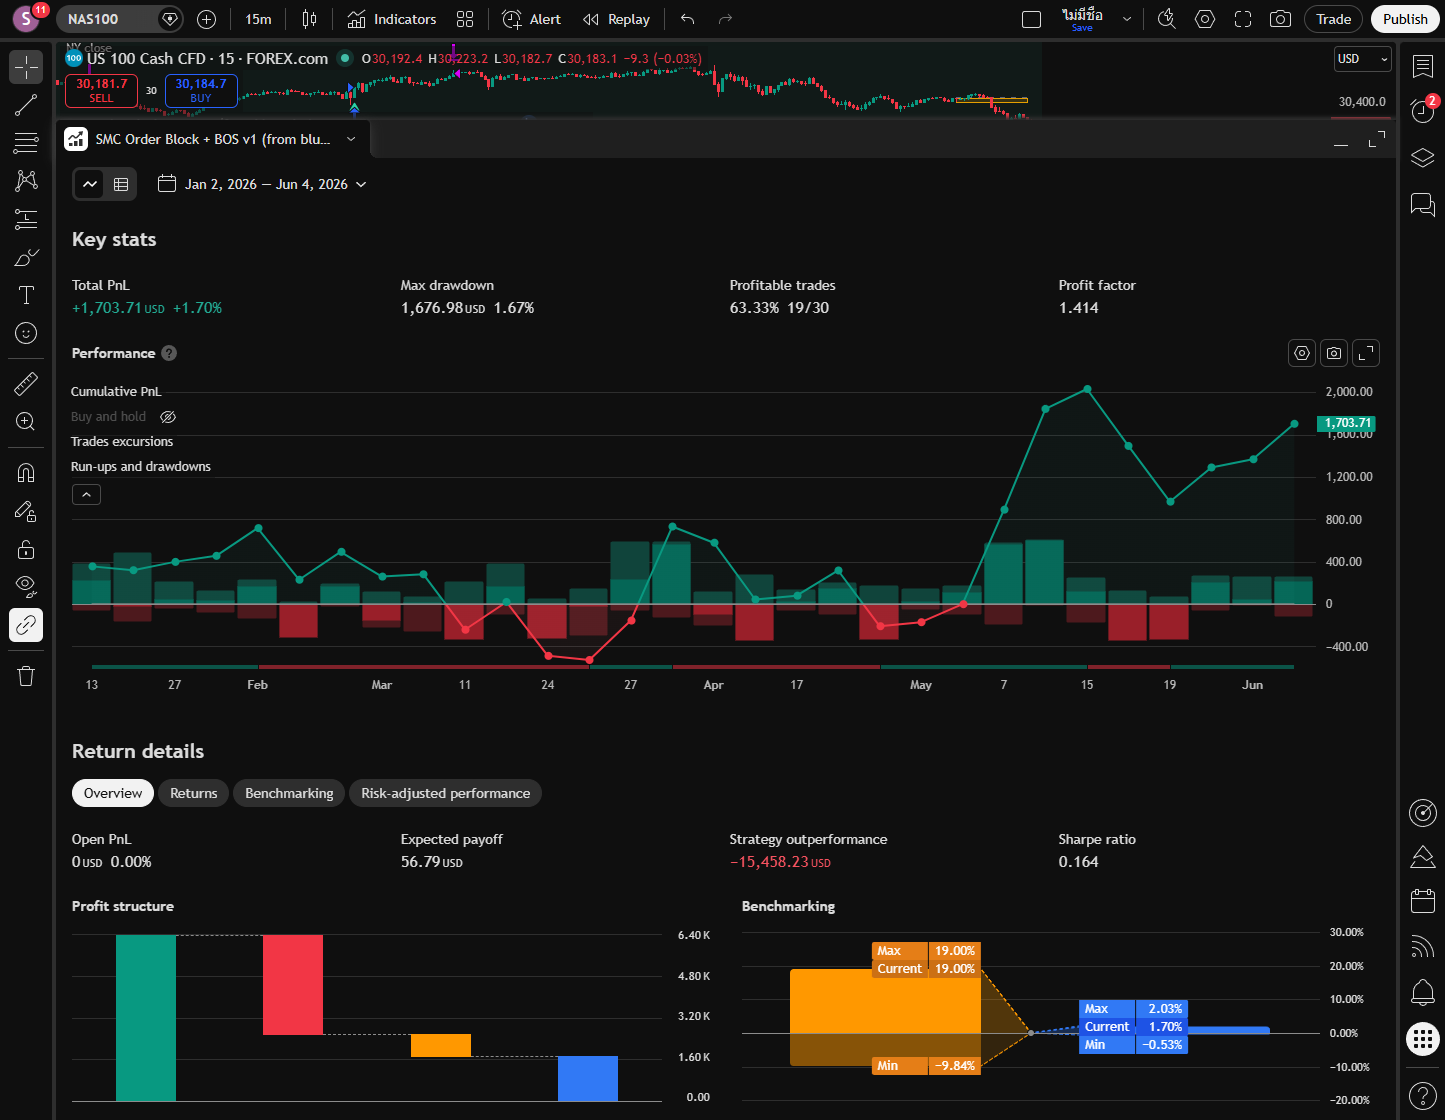This screenshot has width=1445, height=1120.
Task: Open the layout name dropdown arrow
Action: click(1127, 19)
